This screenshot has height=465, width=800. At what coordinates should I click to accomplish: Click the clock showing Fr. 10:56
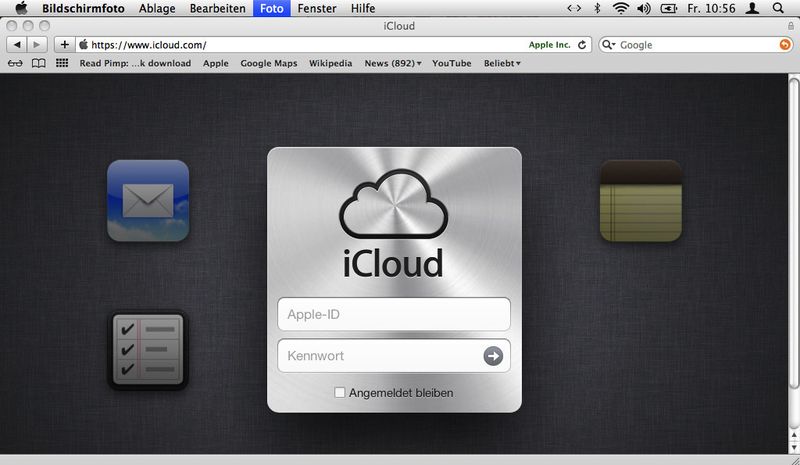point(711,8)
